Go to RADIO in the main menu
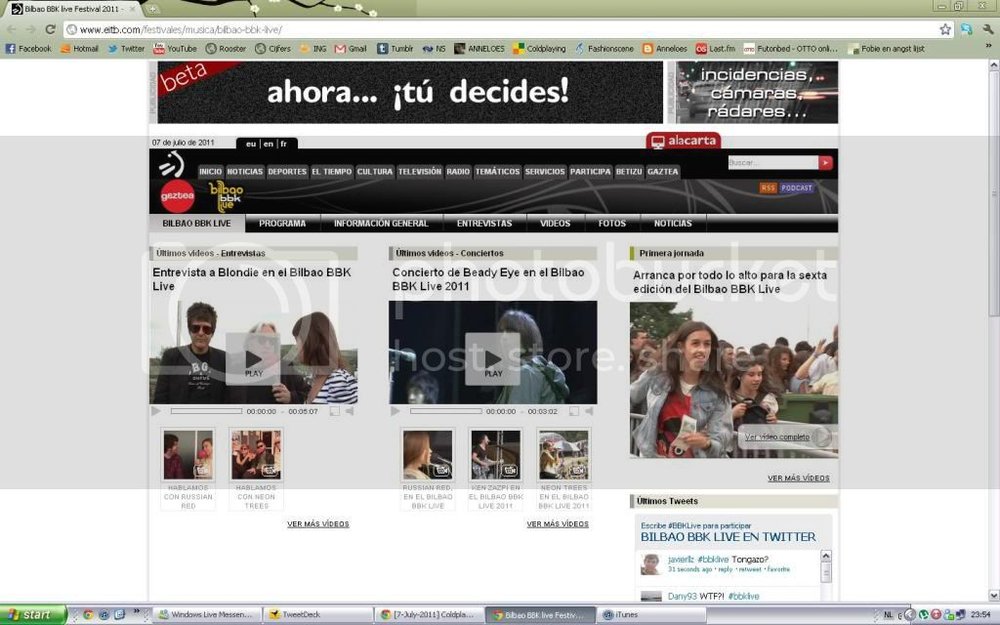This screenshot has width=1000, height=625. (x=458, y=172)
